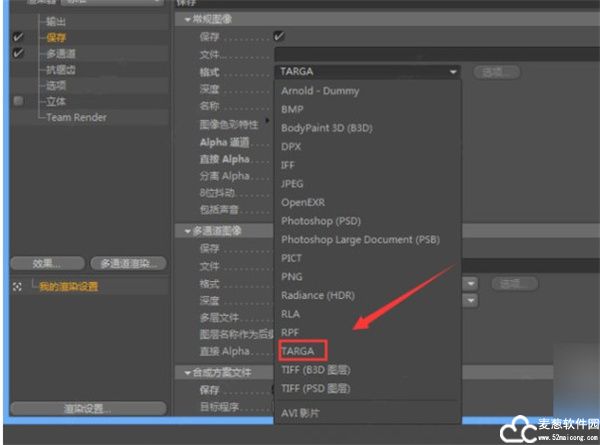This screenshot has width=600, height=445.
Task: Open the 渲染设置... button
Action: point(88,408)
